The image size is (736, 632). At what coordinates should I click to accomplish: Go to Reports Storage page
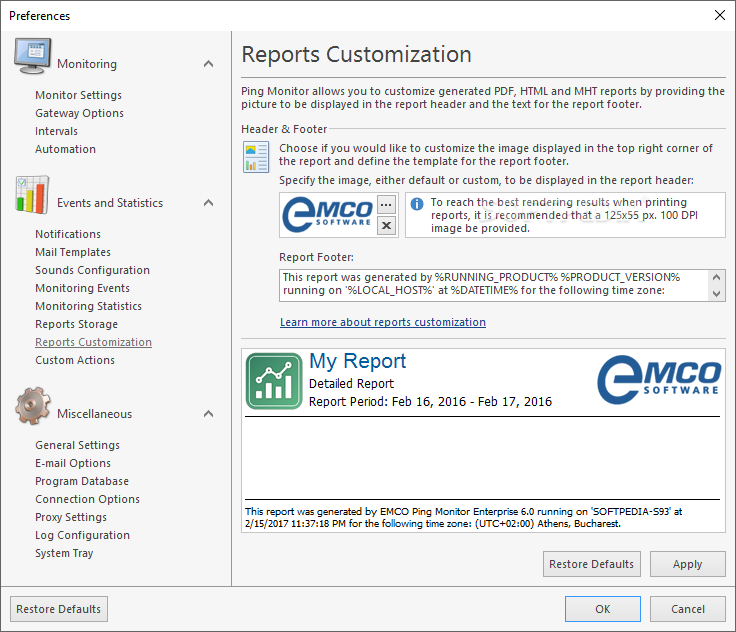pyautogui.click(x=77, y=324)
